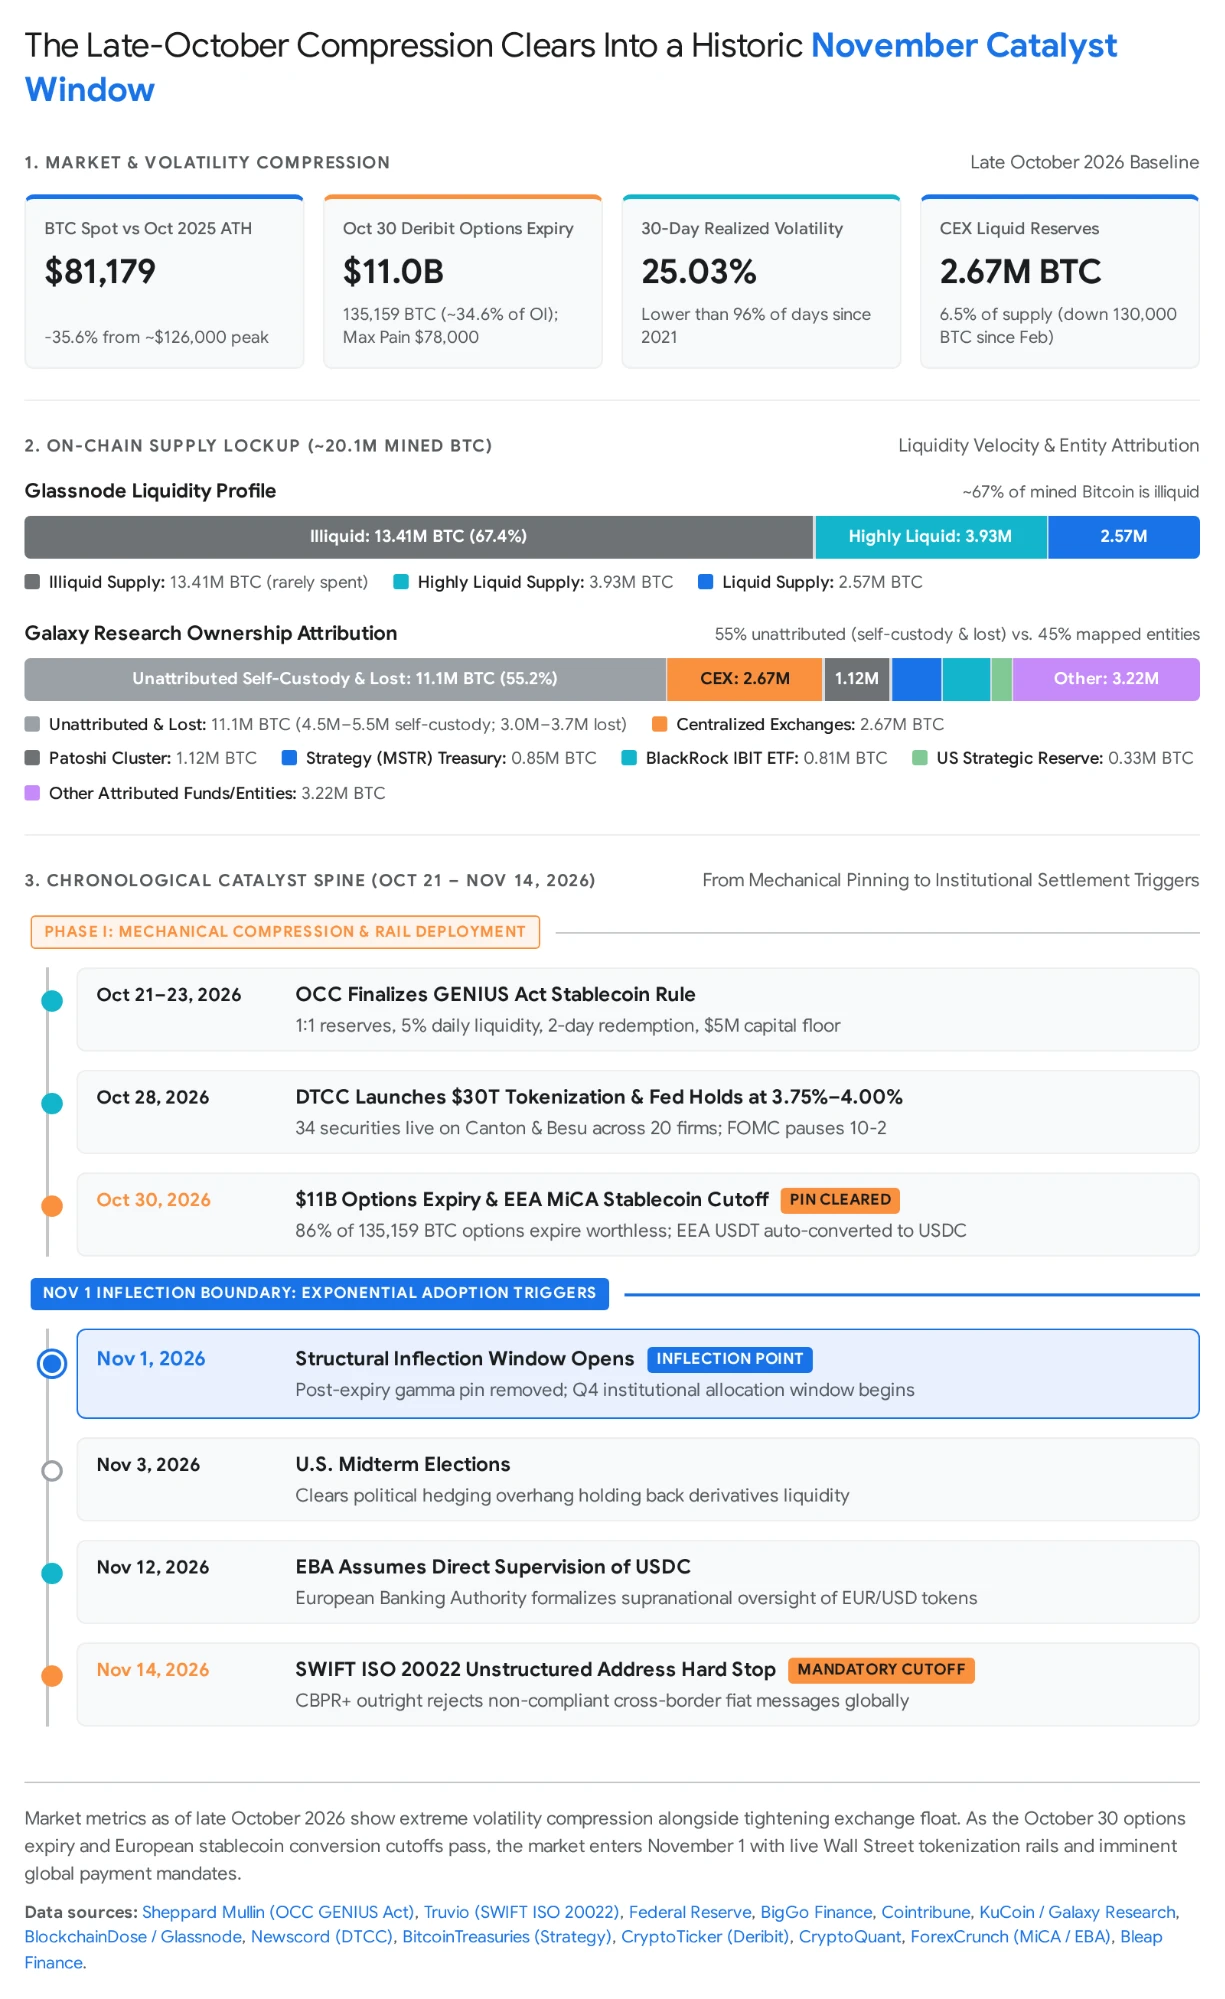The width and height of the screenshot is (1225, 1999).
Task: Follow the Newscord (DTCC) link
Action: pyautogui.click(x=321, y=1937)
